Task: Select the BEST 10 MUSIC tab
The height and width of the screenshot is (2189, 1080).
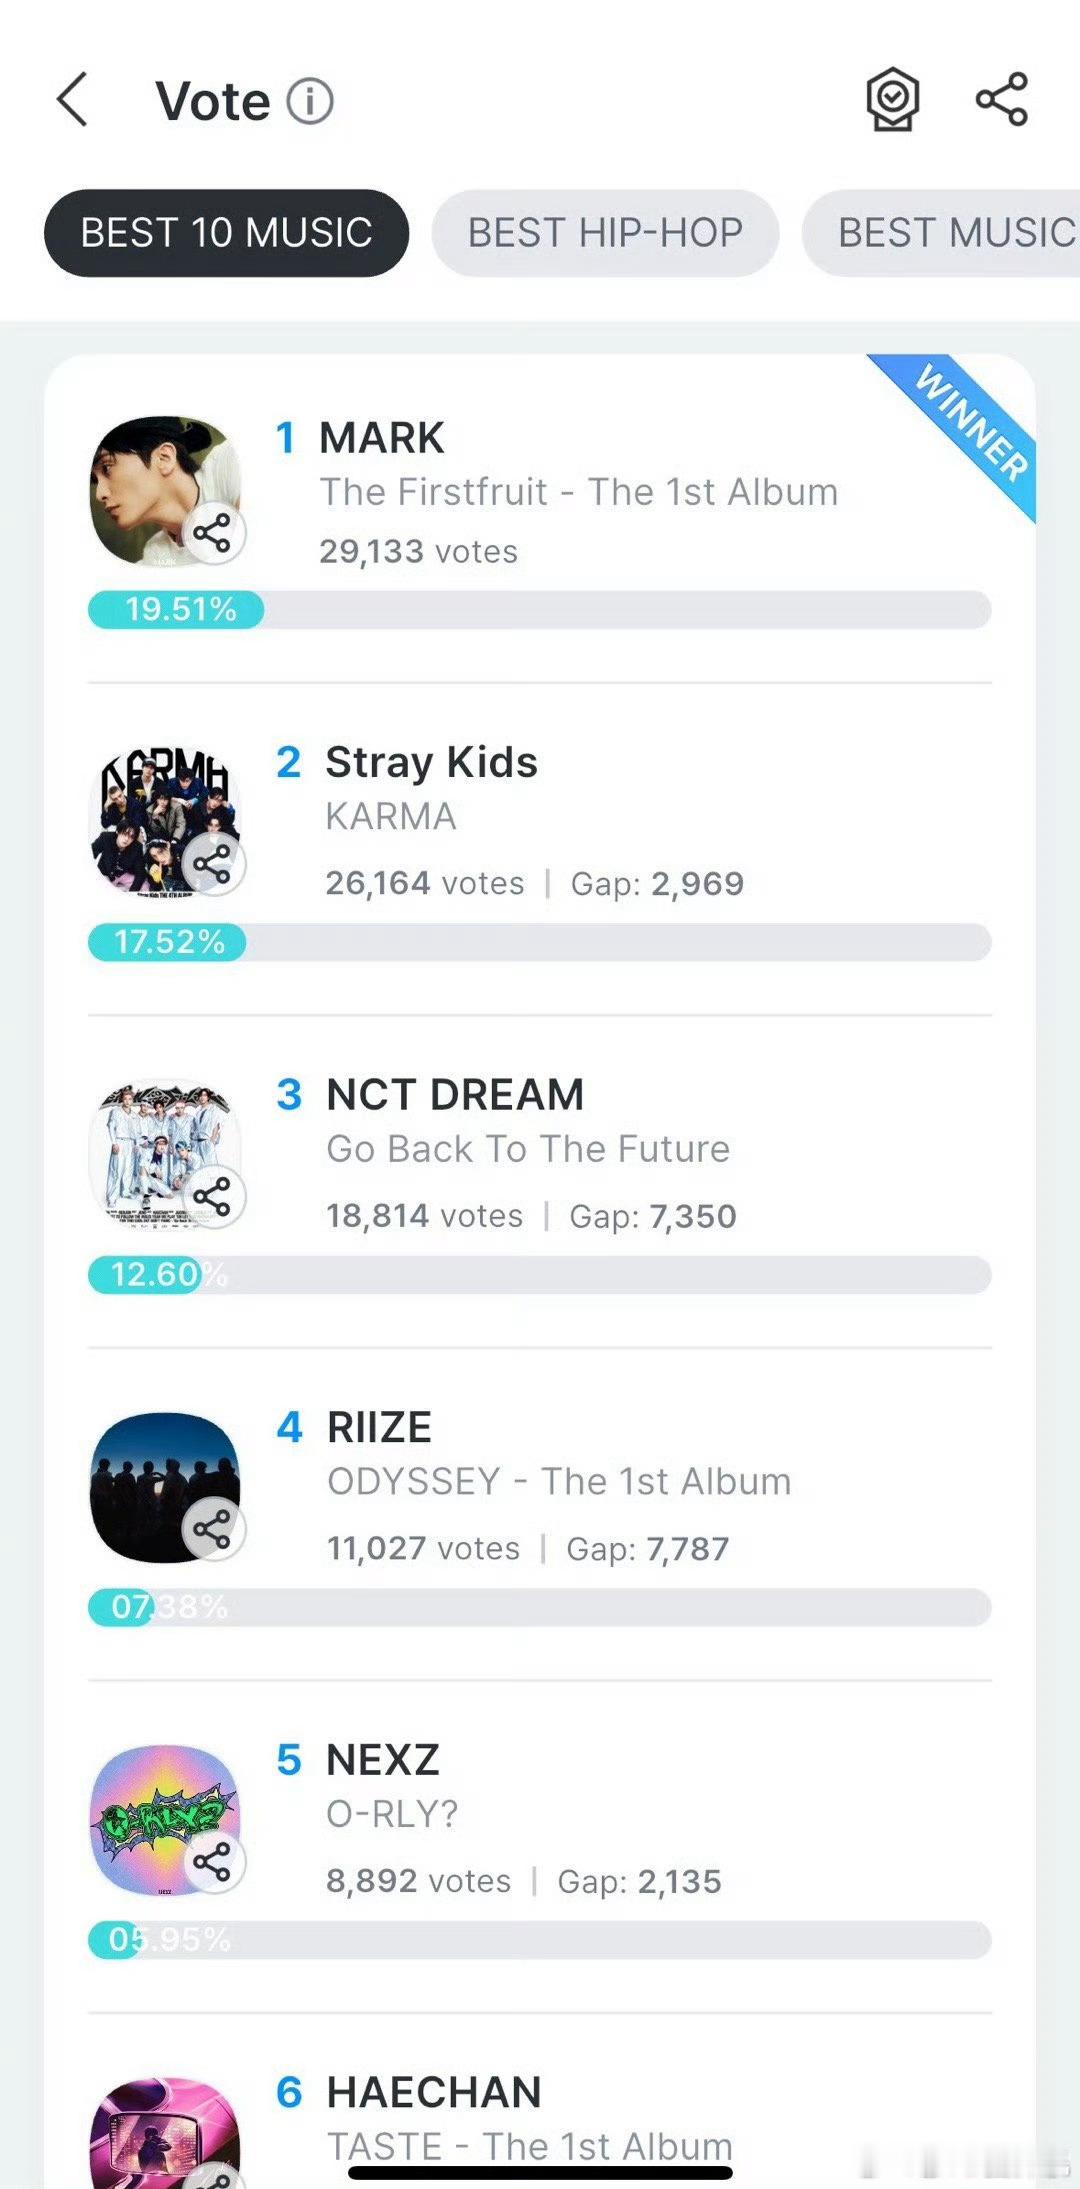Action: point(226,233)
